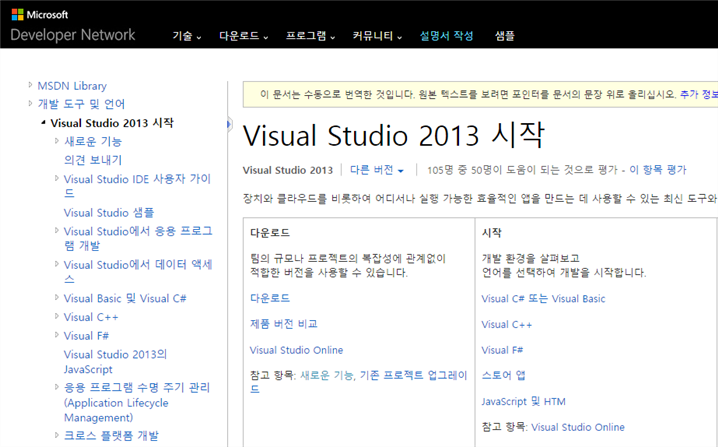Open 추가 정보 link in translation notice
This screenshot has width=718, height=447.
[699, 94]
